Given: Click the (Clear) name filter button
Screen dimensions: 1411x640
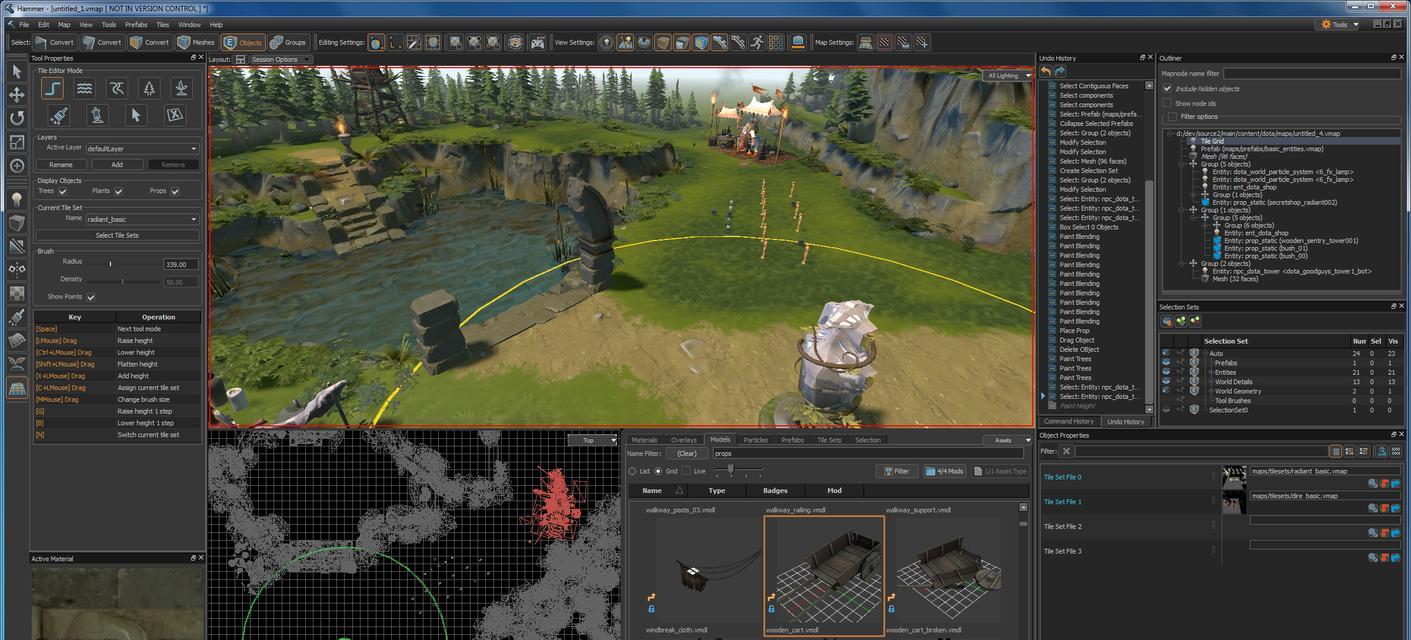Looking at the screenshot, I should coord(686,453).
